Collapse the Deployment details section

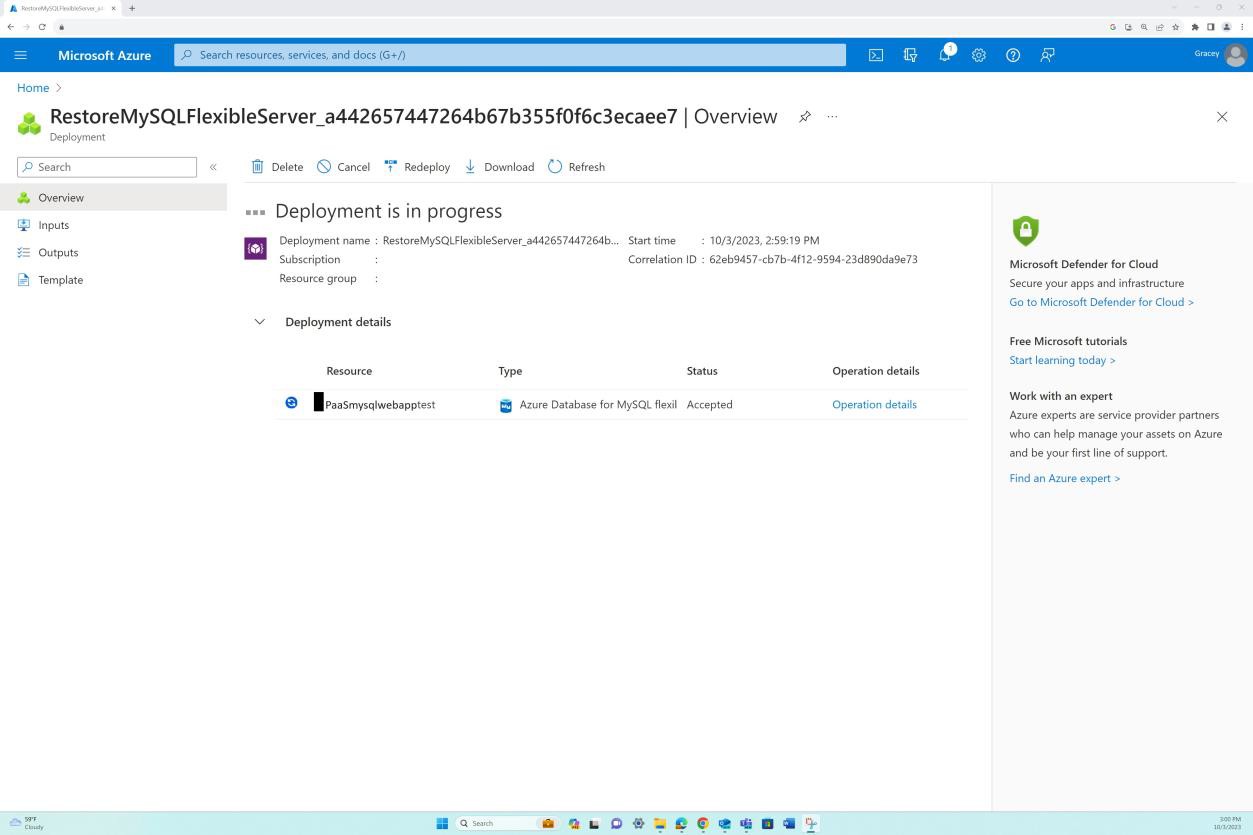tap(259, 321)
